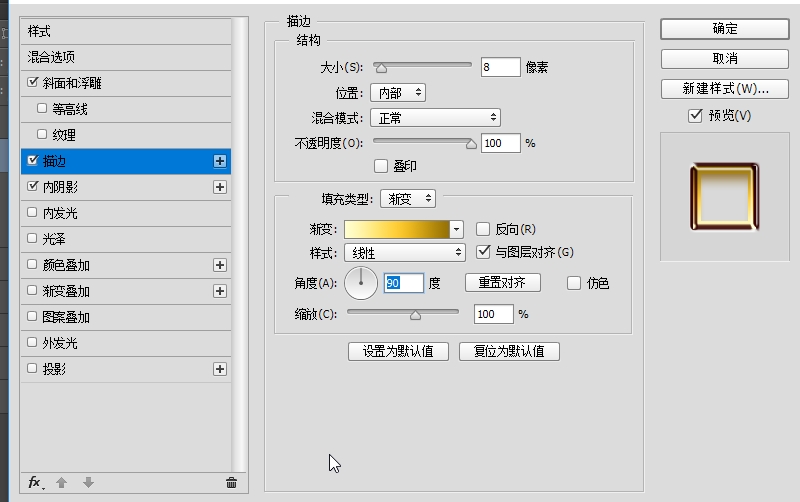This screenshot has height=502, width=800.
Task: Add another 渐变叠加 effect with plus icon
Action: [x=220, y=291]
